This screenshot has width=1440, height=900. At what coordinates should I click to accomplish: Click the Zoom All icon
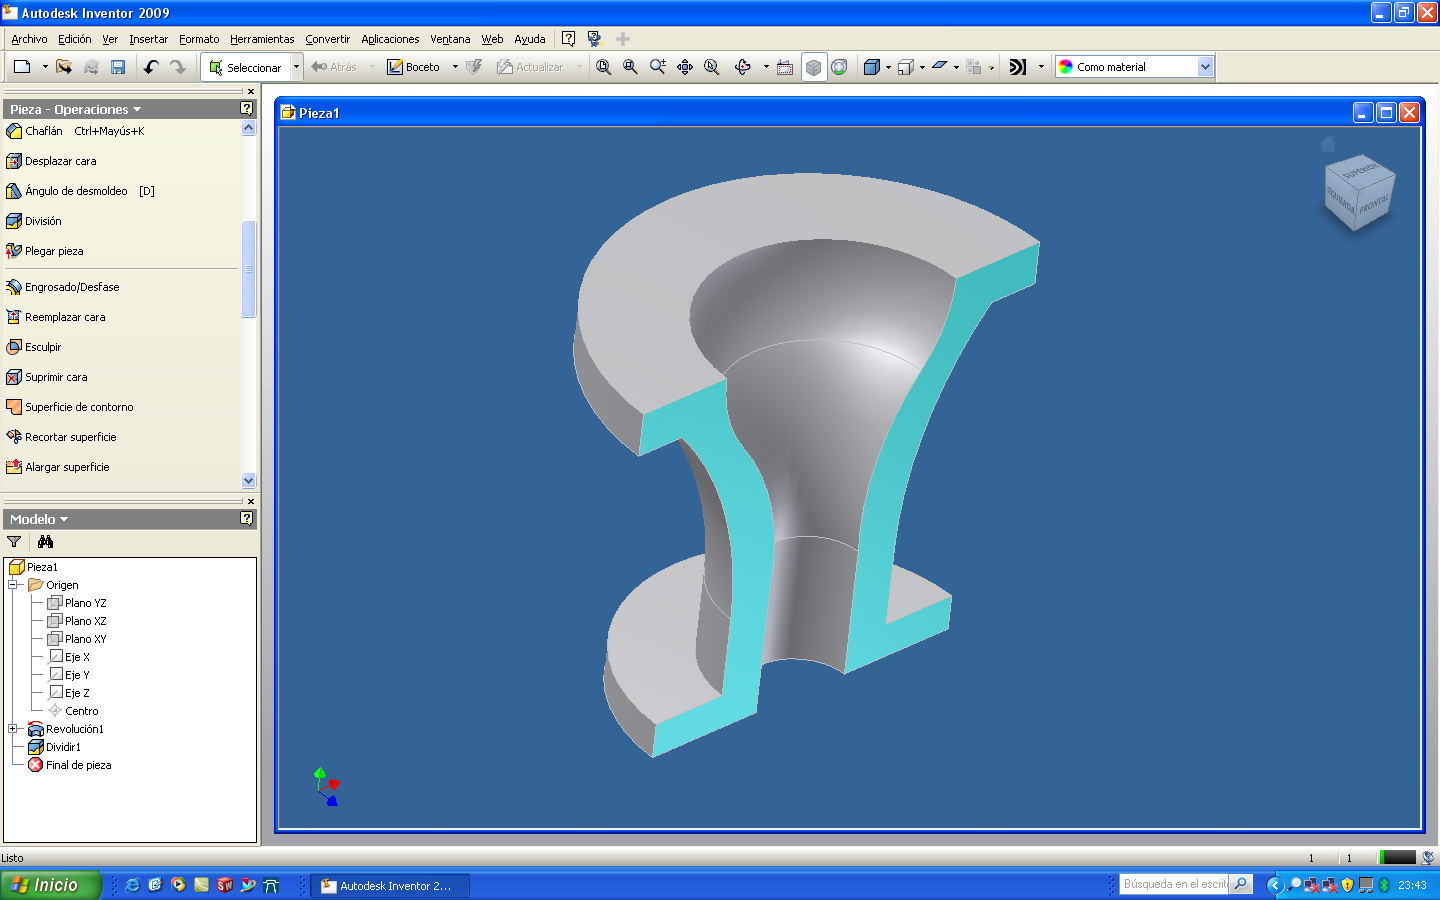click(604, 67)
